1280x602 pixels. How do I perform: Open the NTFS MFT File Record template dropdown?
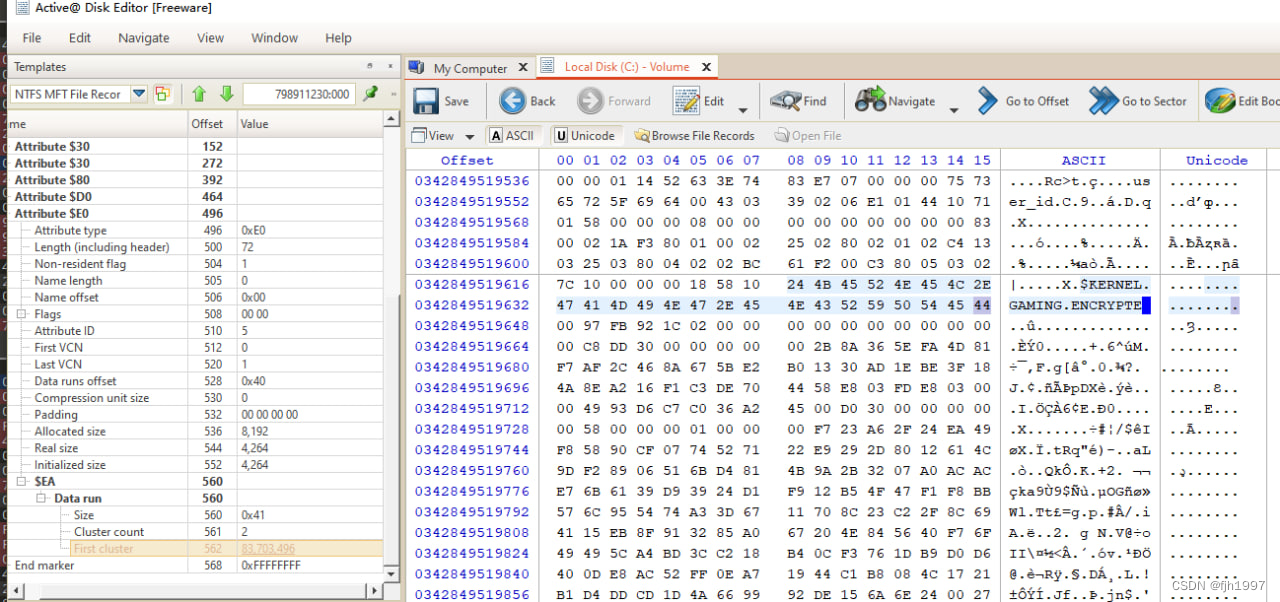click(139, 94)
